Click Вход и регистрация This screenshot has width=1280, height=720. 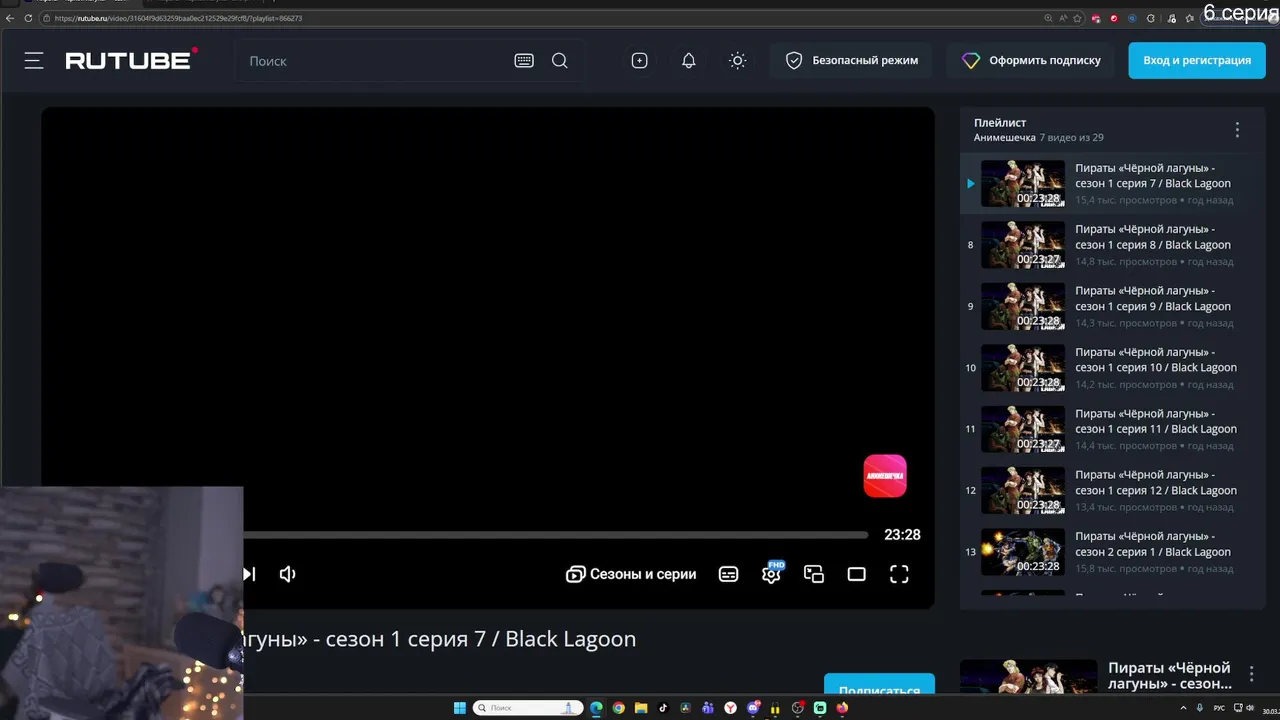pos(1197,61)
